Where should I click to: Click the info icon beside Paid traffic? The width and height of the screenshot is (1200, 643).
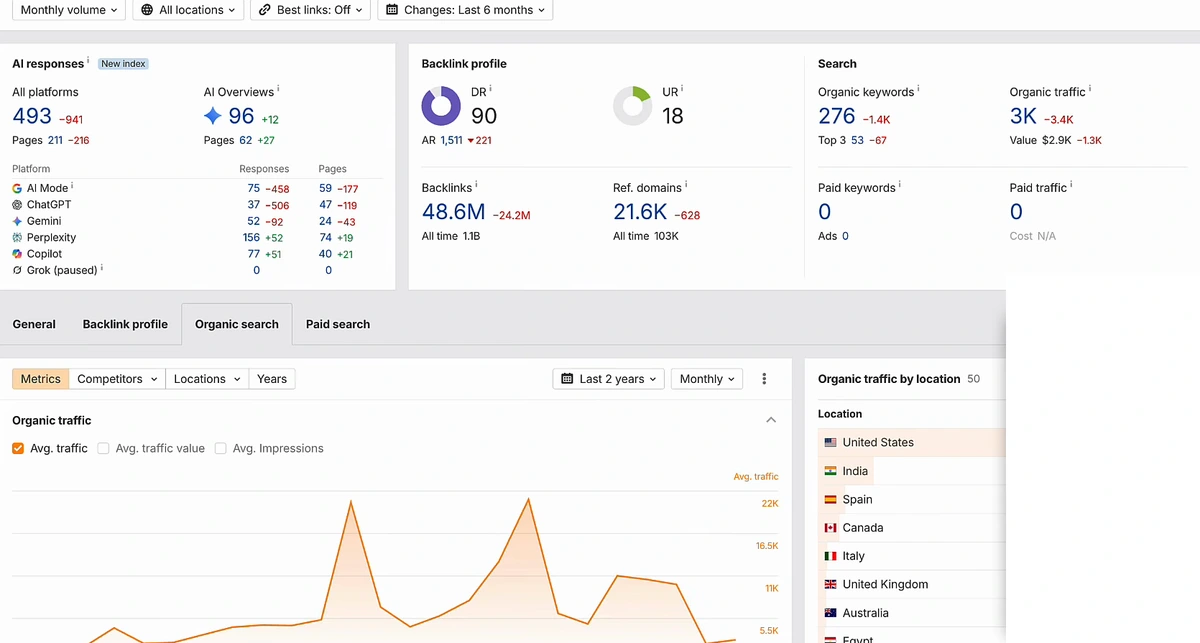(1072, 184)
